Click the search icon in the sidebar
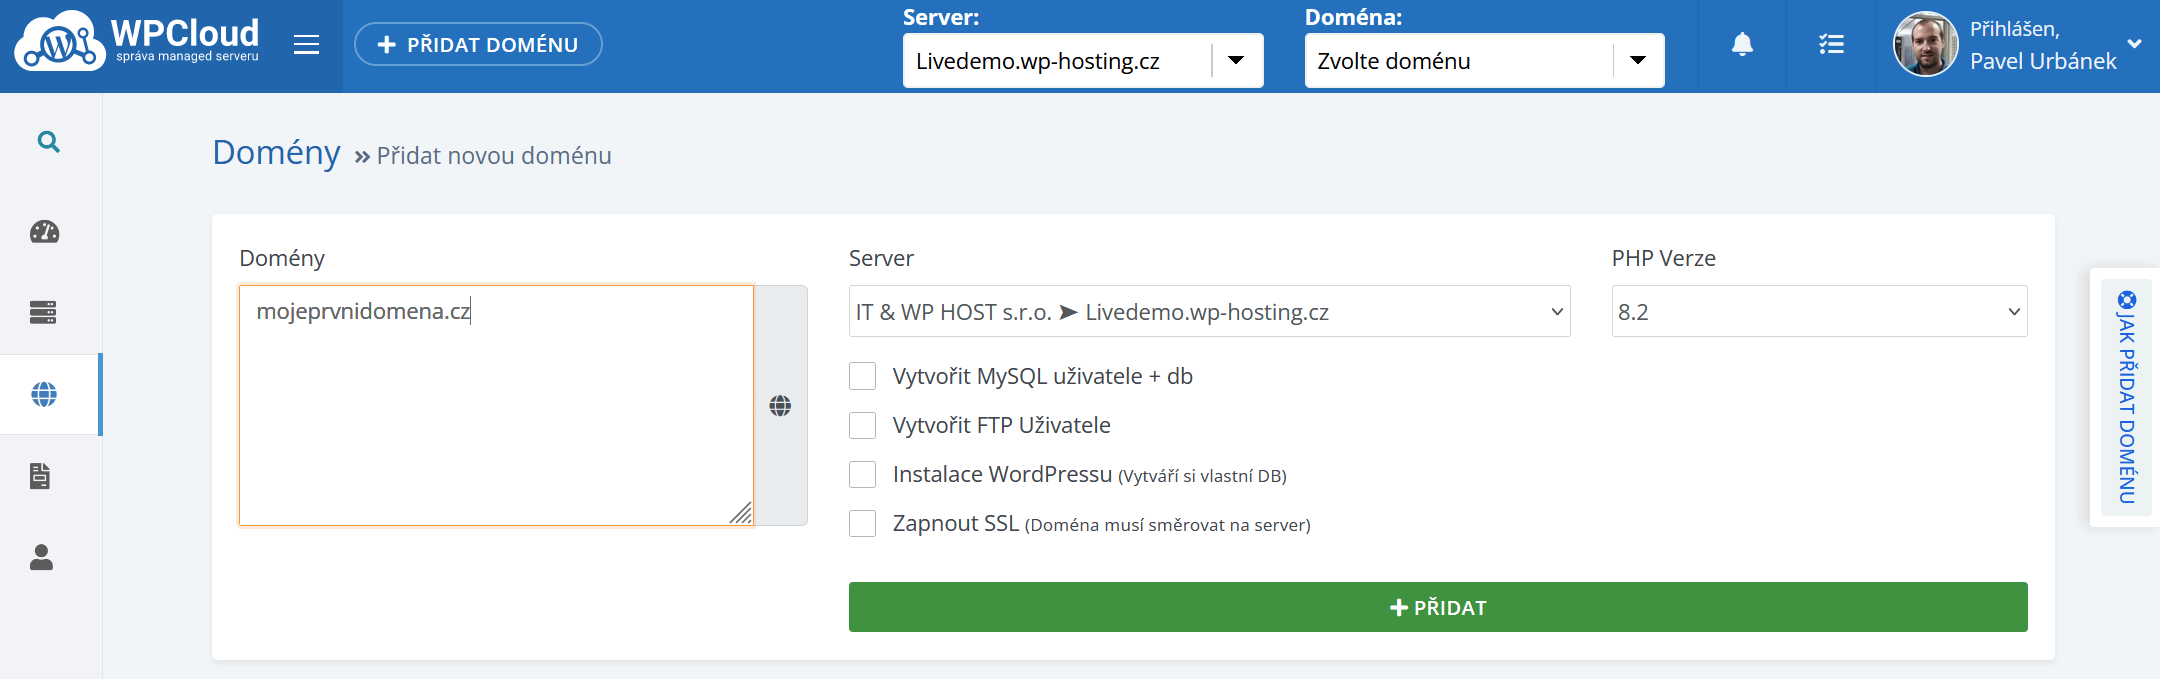 coord(48,142)
